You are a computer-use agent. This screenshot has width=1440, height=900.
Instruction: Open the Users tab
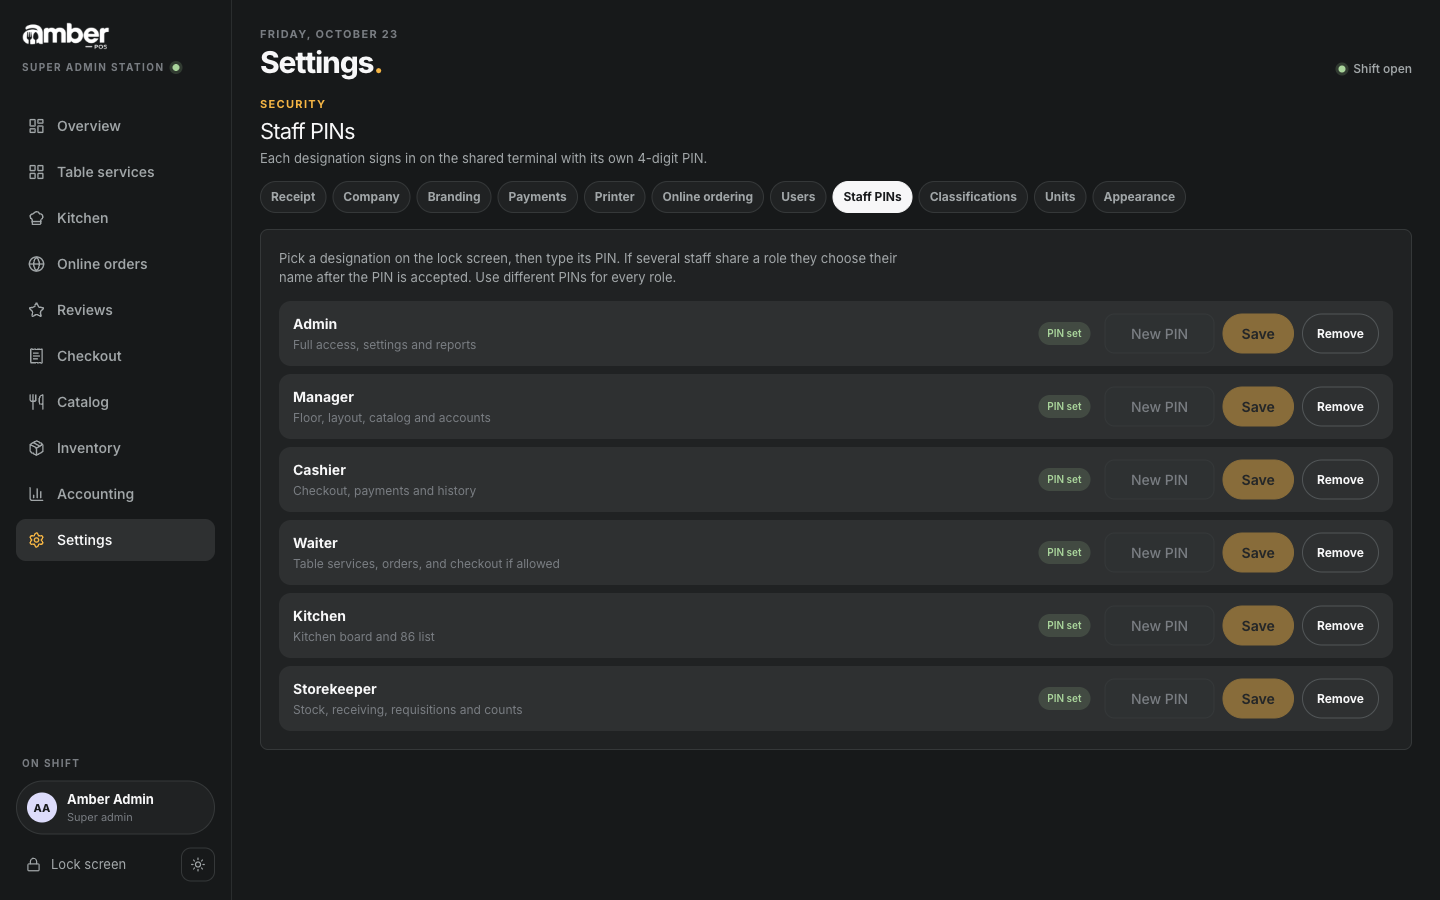pyautogui.click(x=798, y=197)
